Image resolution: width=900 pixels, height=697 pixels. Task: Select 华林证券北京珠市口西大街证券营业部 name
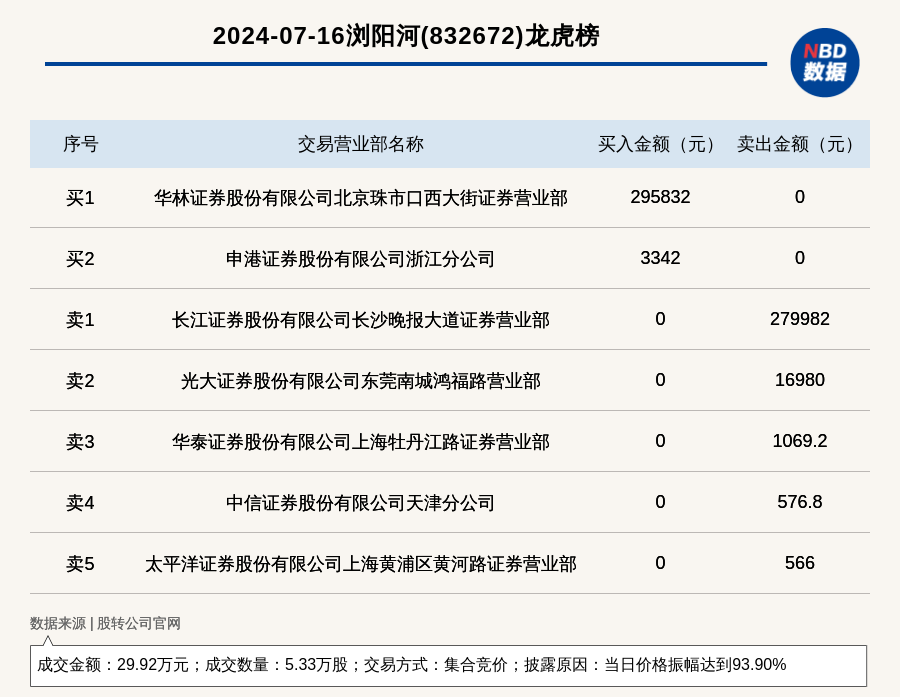(360, 198)
